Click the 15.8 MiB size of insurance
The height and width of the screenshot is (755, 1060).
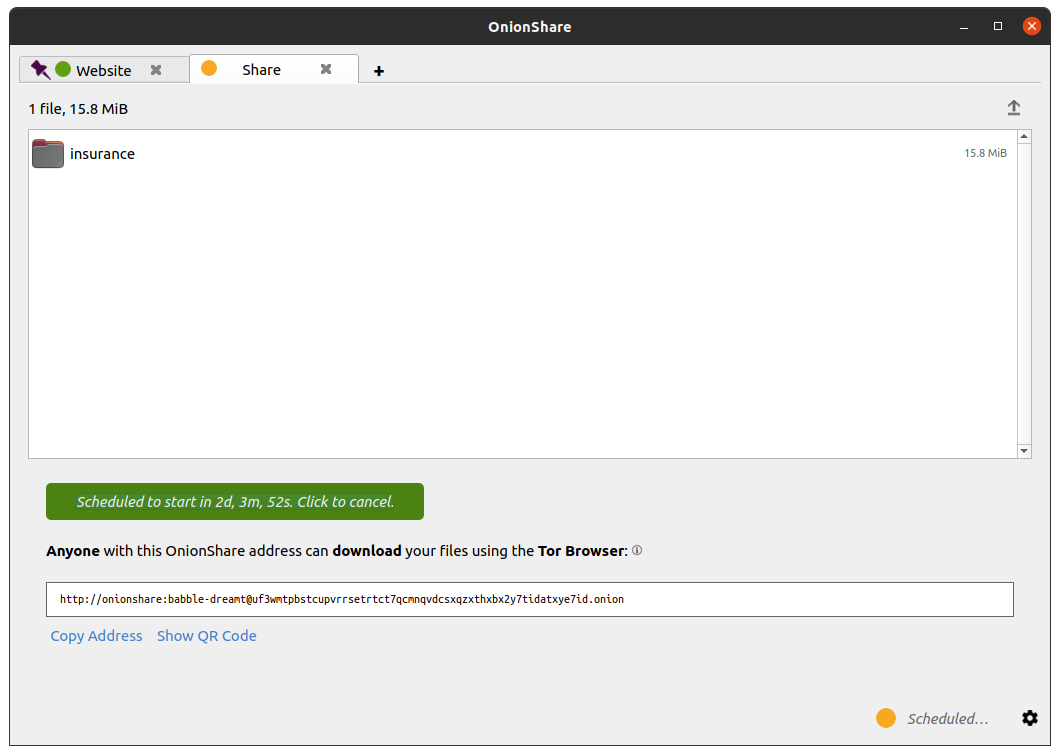pos(985,153)
